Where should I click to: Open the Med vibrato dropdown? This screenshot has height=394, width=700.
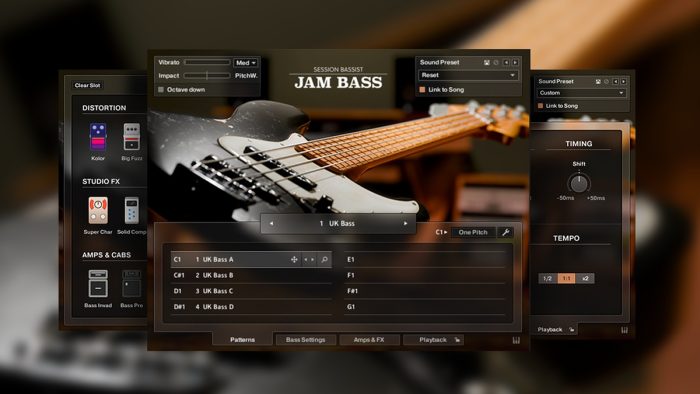point(246,63)
